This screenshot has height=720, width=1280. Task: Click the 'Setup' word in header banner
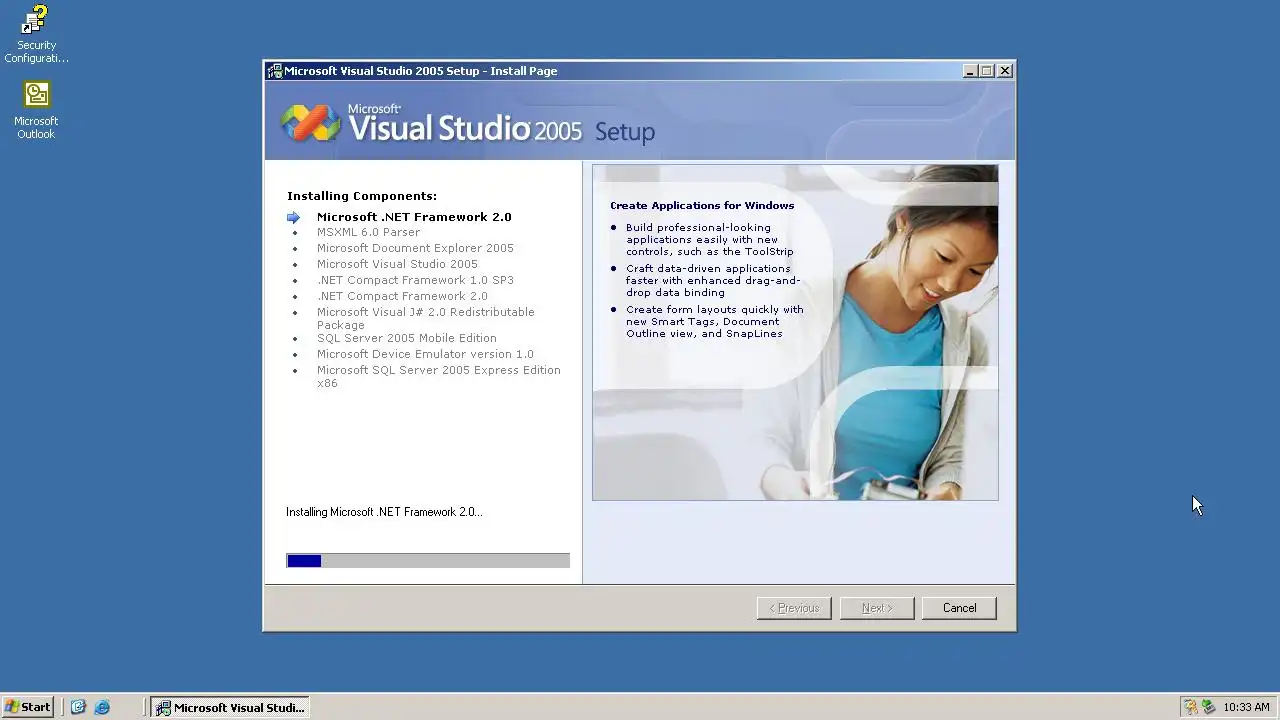625,132
